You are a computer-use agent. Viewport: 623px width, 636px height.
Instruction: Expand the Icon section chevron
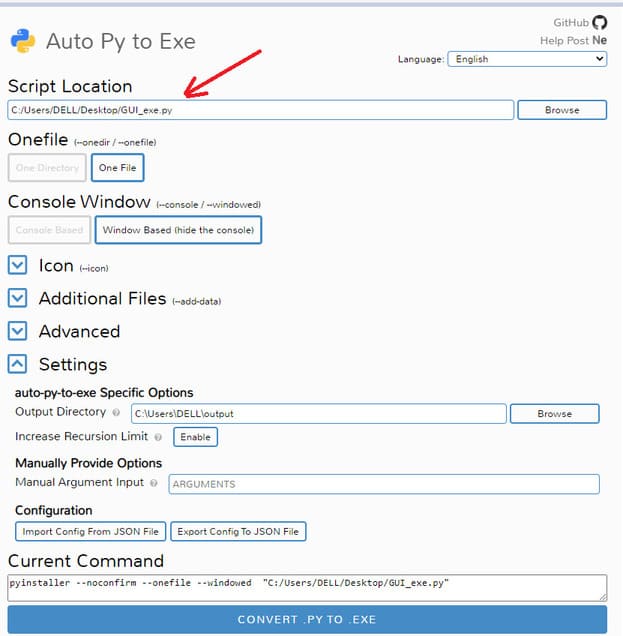click(x=17, y=265)
